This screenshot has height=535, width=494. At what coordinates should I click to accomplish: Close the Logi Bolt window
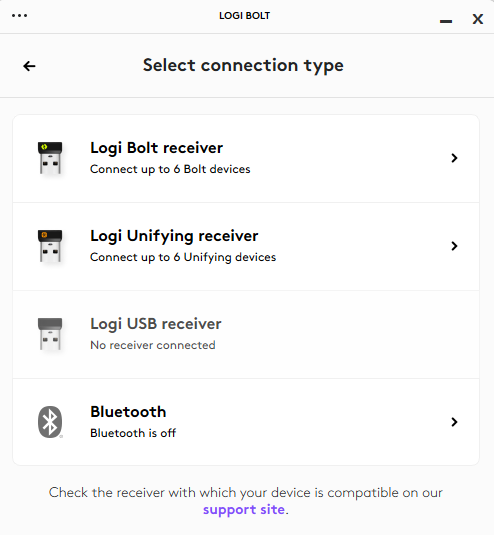[x=478, y=19]
